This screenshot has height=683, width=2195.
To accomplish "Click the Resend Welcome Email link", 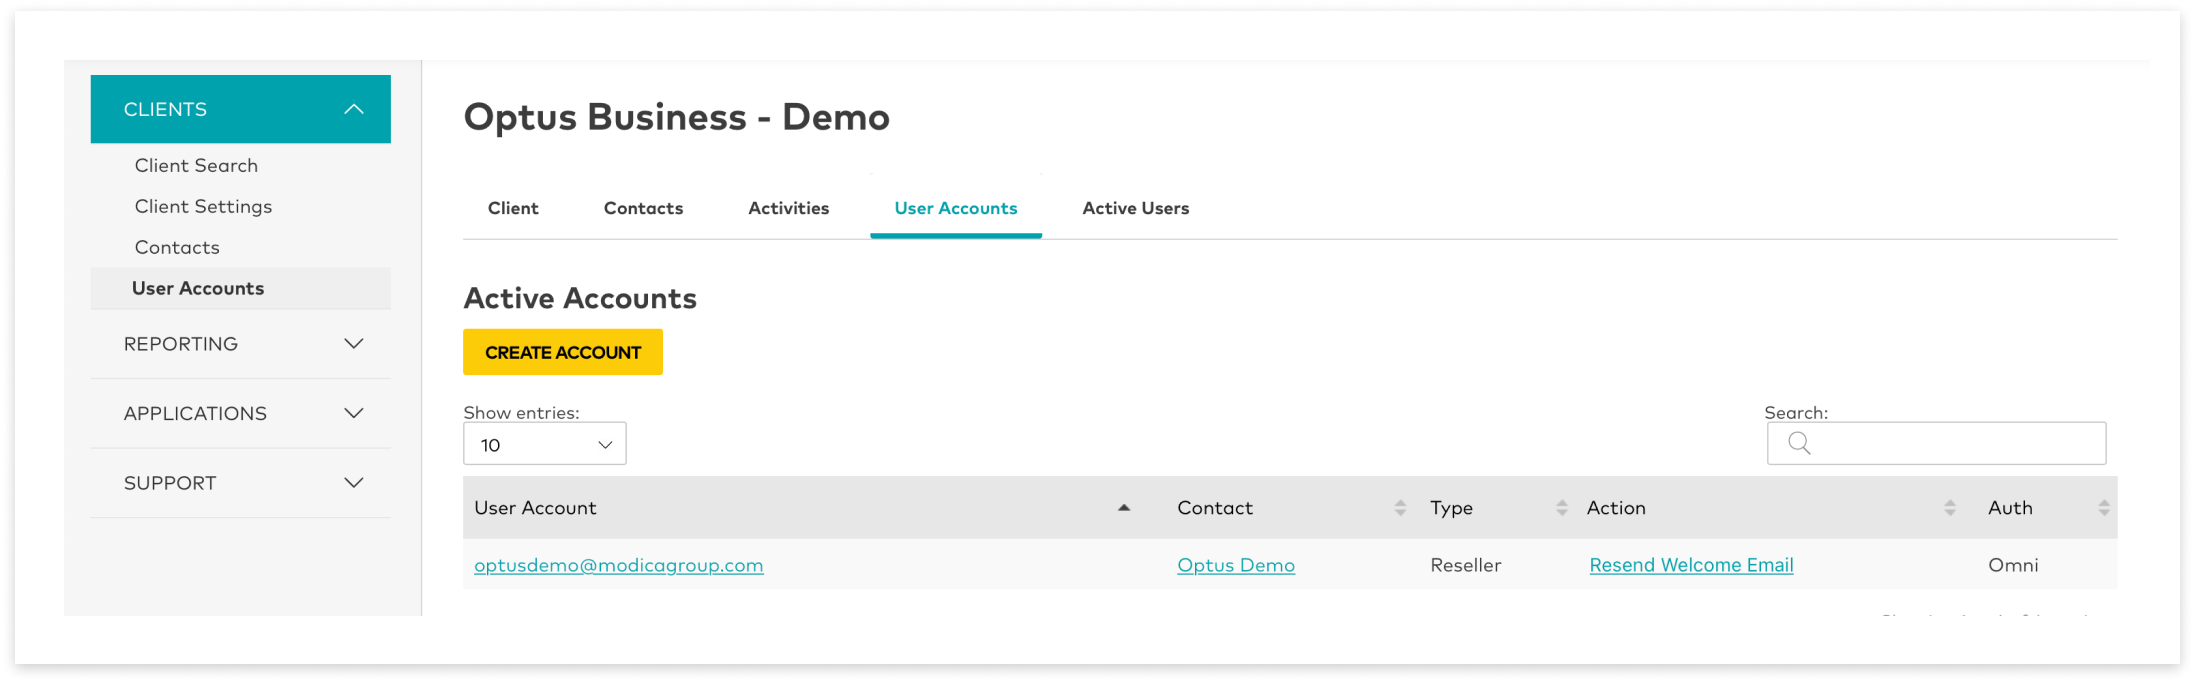I will [x=1691, y=565].
